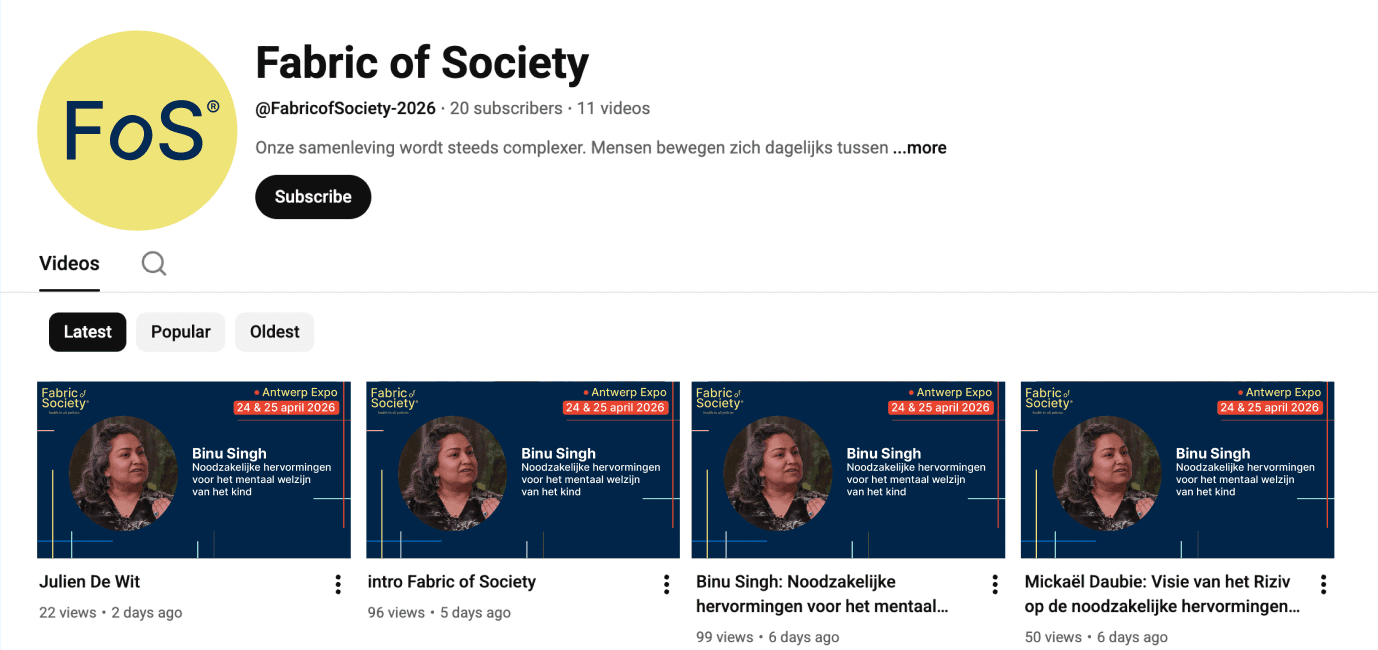Open Binu Singh Noodzakelijke hervormingen thumbnail
Screen dimensions: 1378x650
tap(848, 469)
